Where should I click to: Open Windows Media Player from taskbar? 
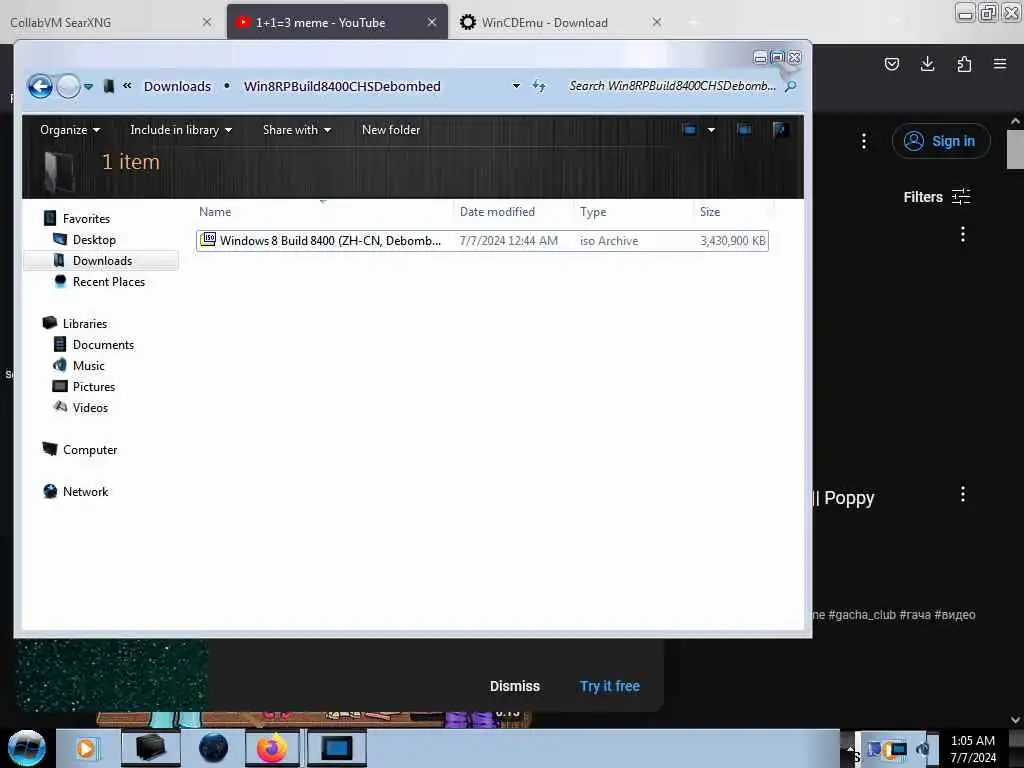click(86, 748)
